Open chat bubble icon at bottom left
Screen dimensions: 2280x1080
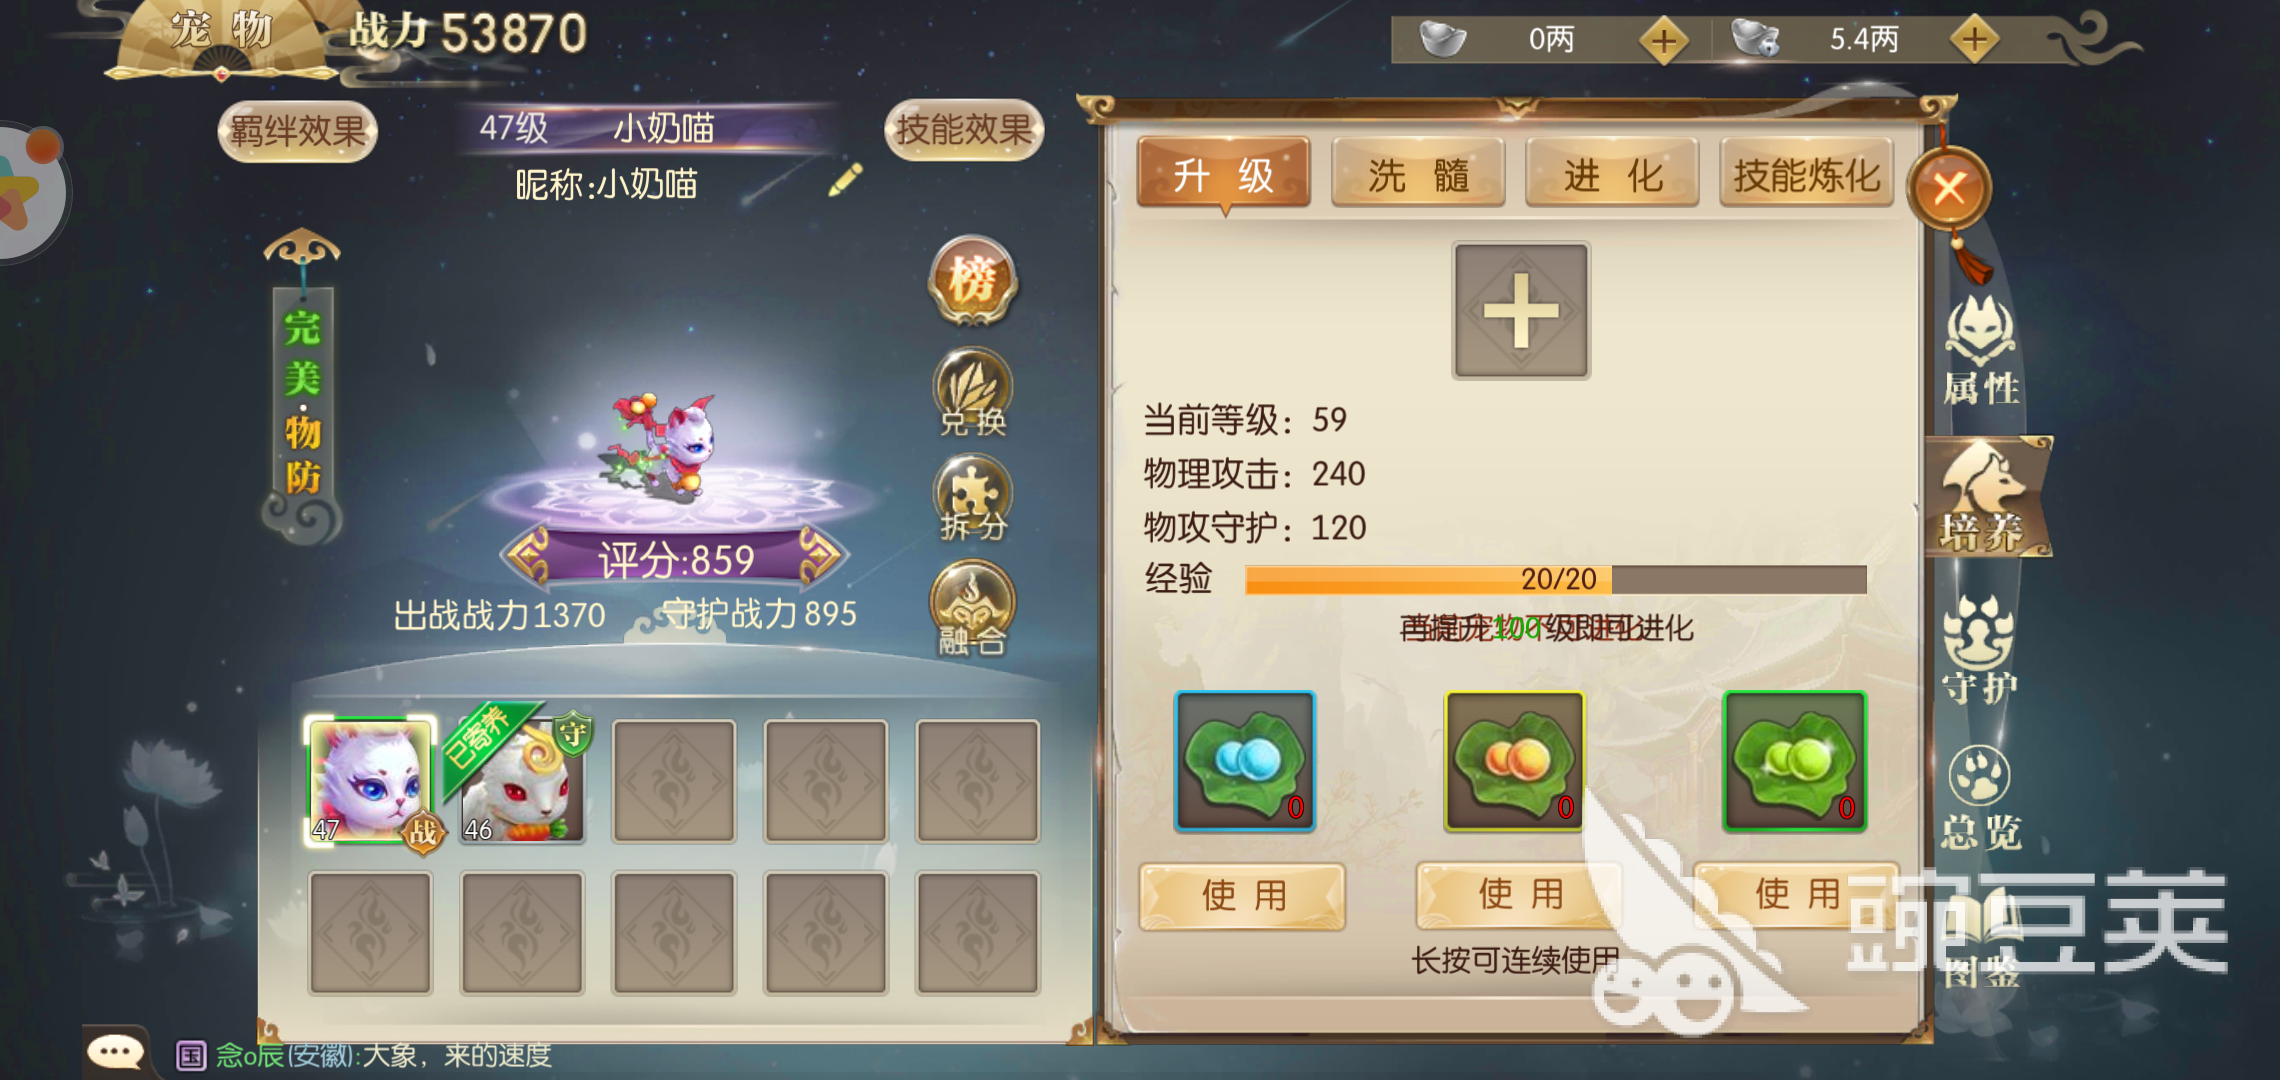coord(116,1051)
